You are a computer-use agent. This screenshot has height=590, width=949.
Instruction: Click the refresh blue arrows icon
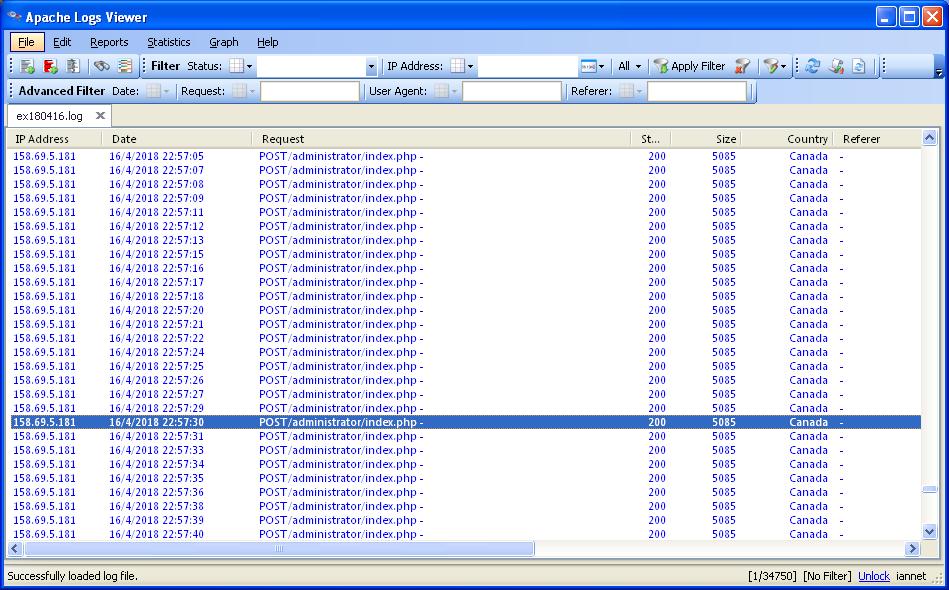click(x=813, y=66)
